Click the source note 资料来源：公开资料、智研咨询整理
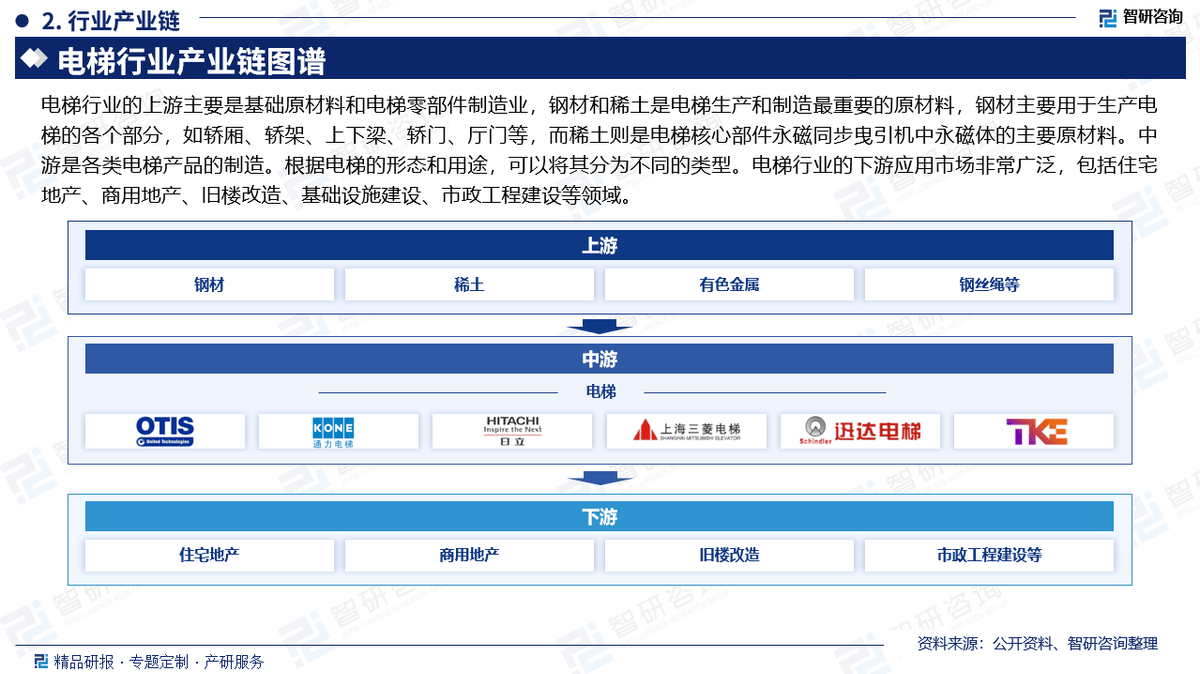1200x674 pixels. pos(1037,644)
